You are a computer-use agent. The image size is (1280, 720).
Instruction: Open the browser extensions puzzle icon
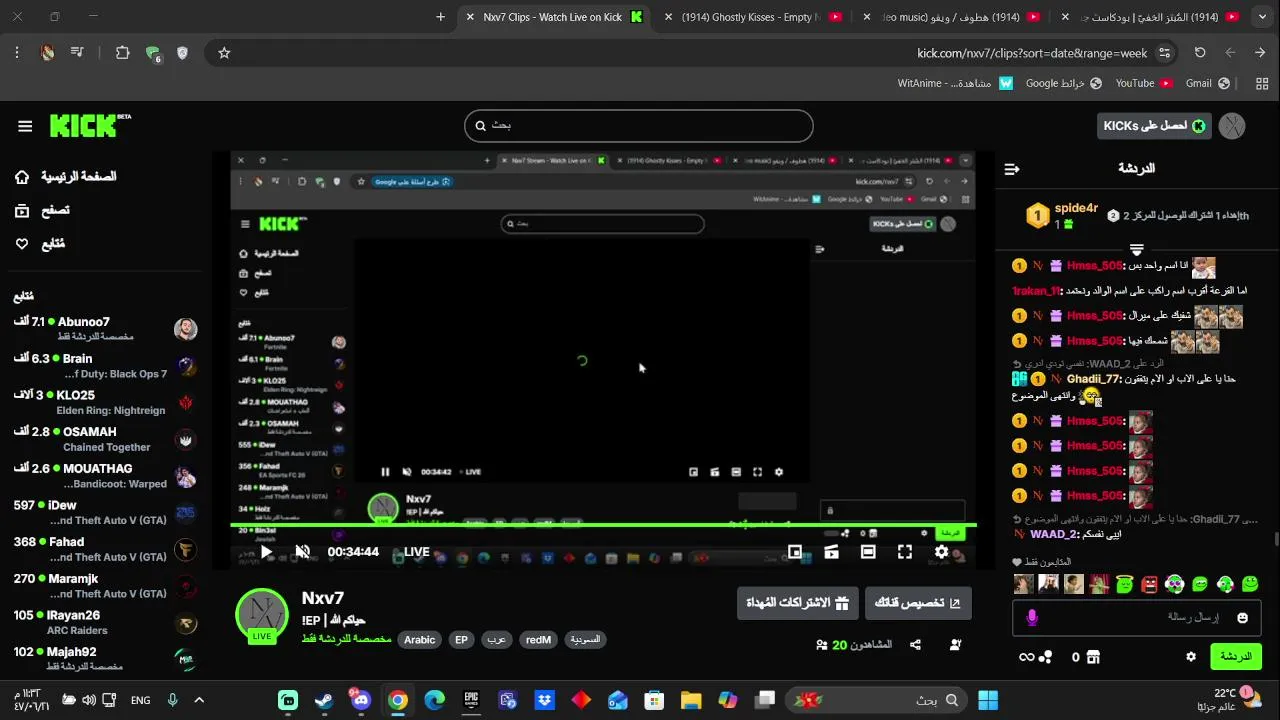click(x=122, y=53)
